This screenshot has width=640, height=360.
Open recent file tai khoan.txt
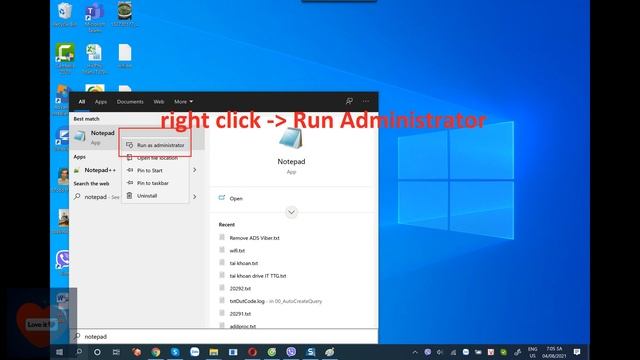(244, 263)
